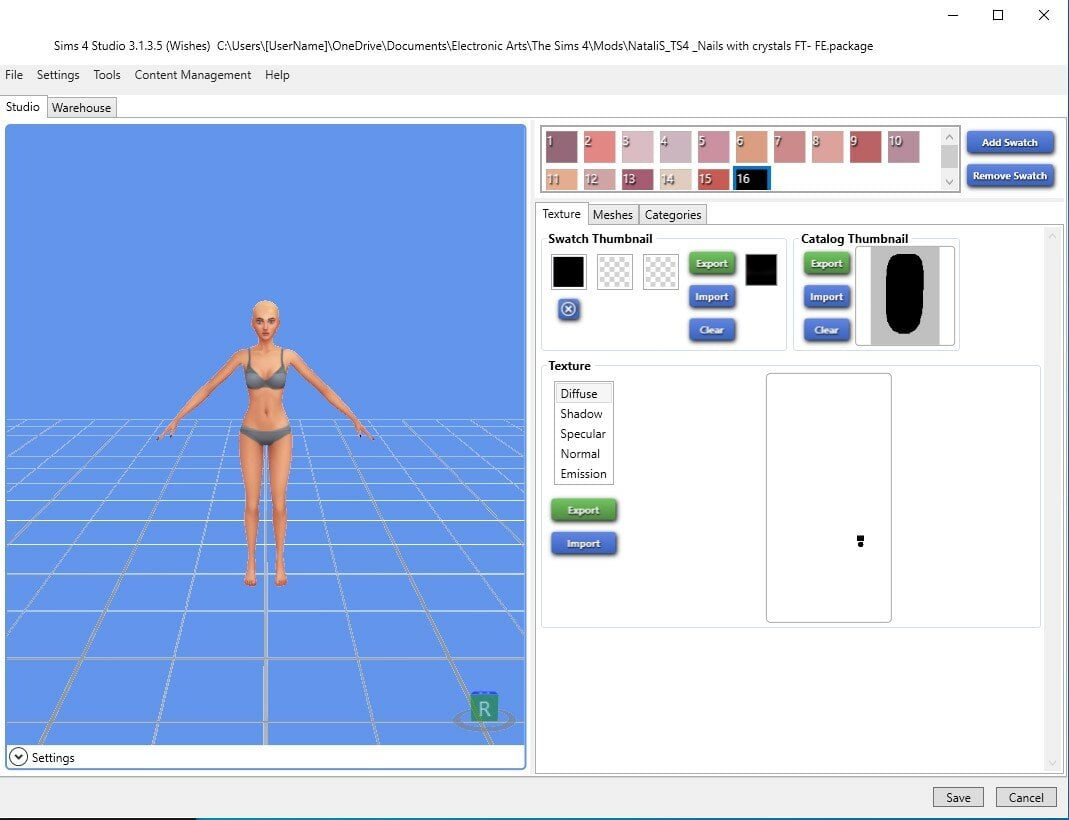This screenshot has width=1069, height=820.
Task: Select swatch 5
Action: coord(713,147)
